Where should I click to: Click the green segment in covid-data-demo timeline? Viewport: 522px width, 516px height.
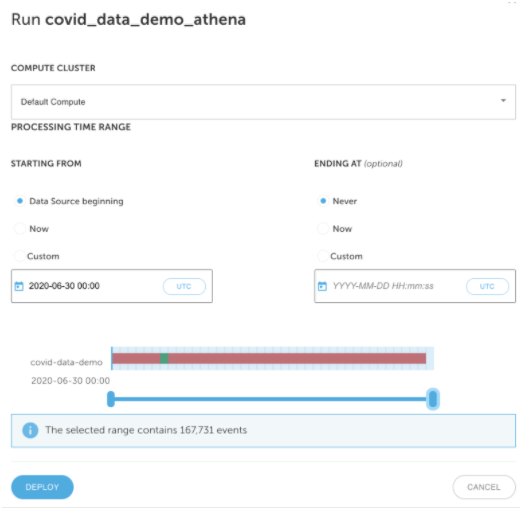(x=164, y=358)
